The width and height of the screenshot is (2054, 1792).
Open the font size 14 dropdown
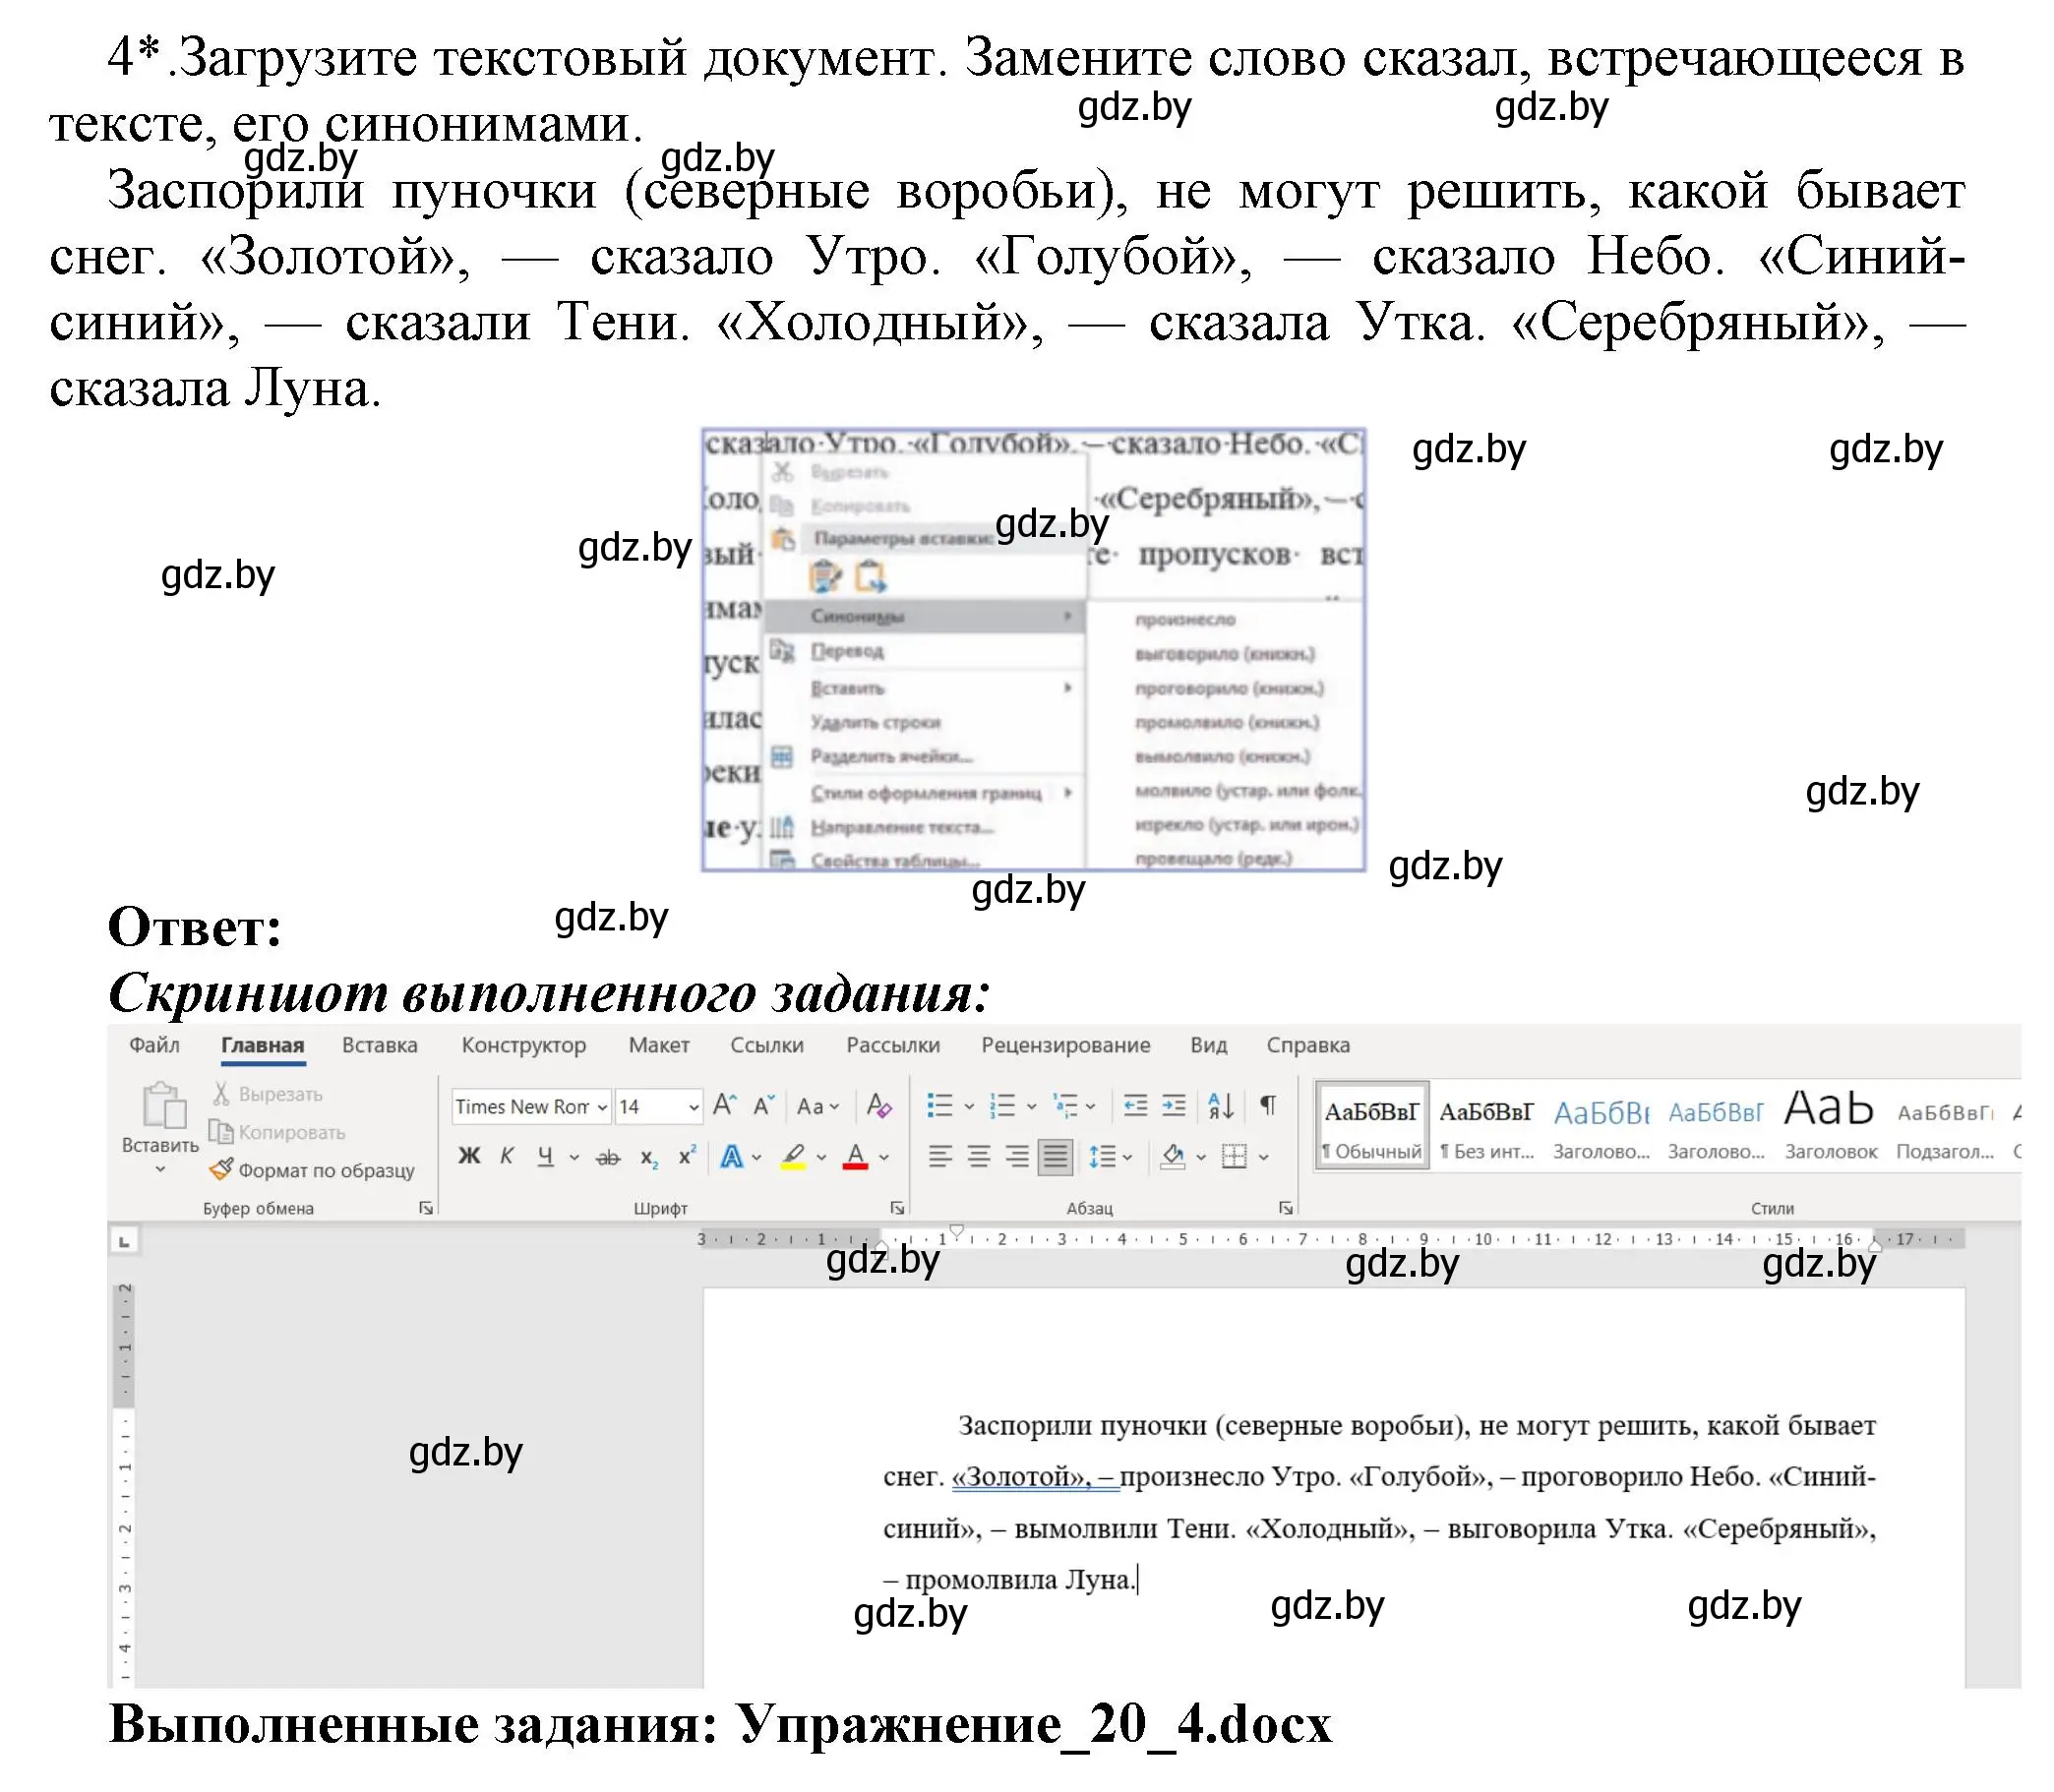pos(693,1107)
